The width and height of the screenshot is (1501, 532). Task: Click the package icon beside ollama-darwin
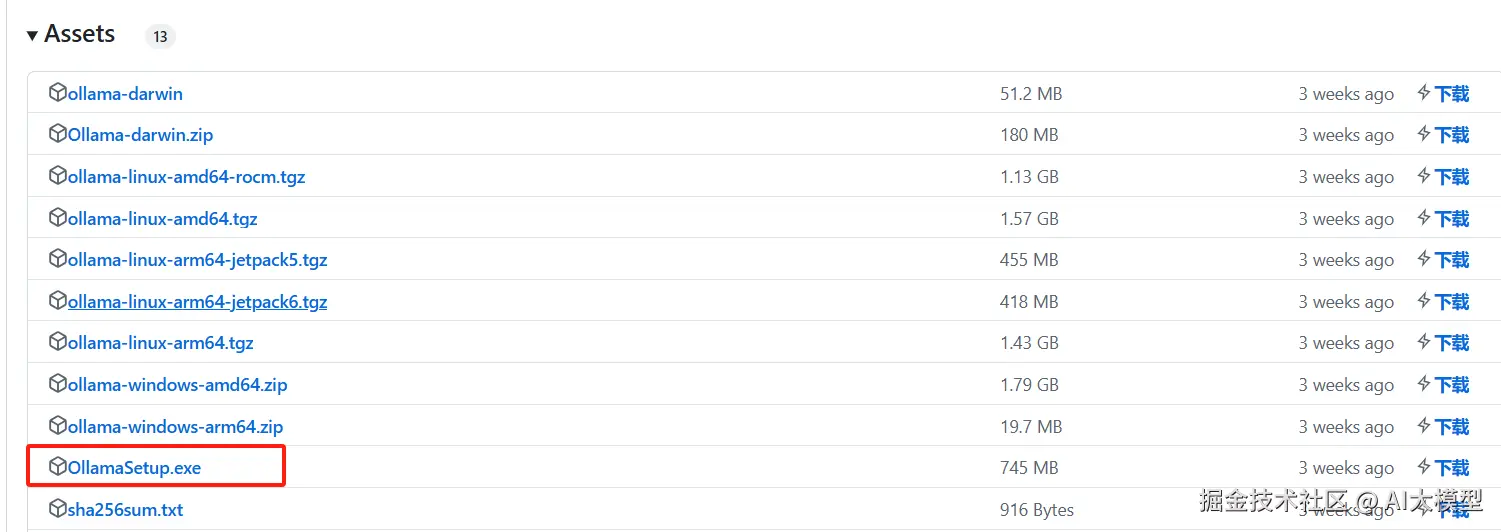tap(57, 93)
